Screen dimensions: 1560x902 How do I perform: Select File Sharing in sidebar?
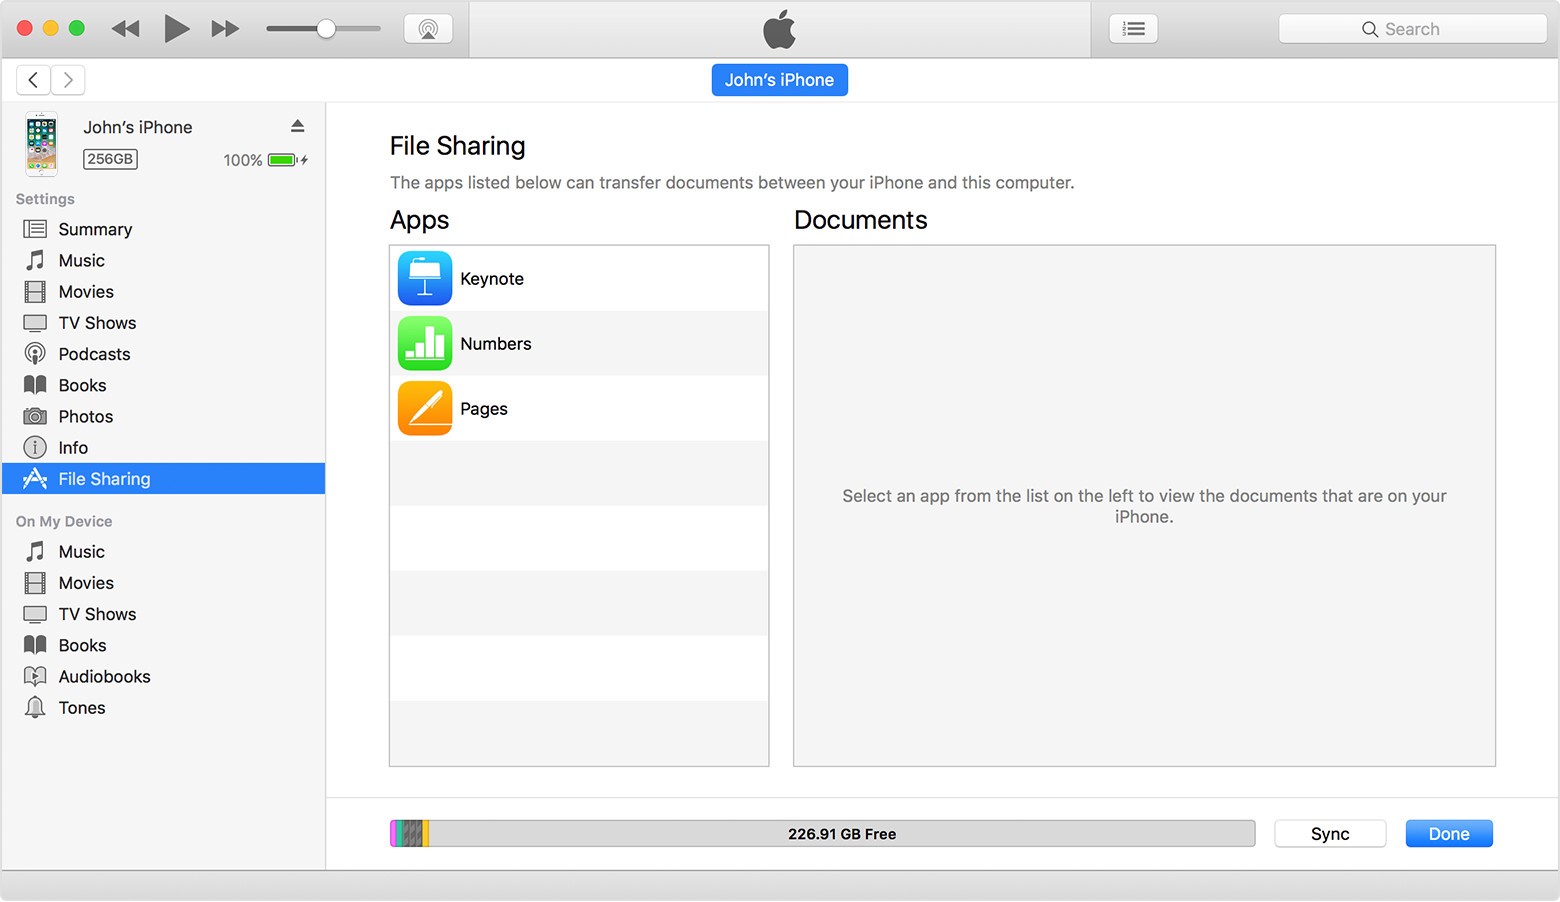point(164,479)
